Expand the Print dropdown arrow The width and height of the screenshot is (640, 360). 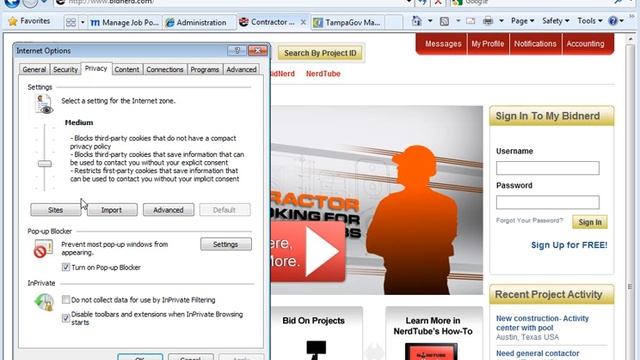pyautogui.click(x=501, y=21)
